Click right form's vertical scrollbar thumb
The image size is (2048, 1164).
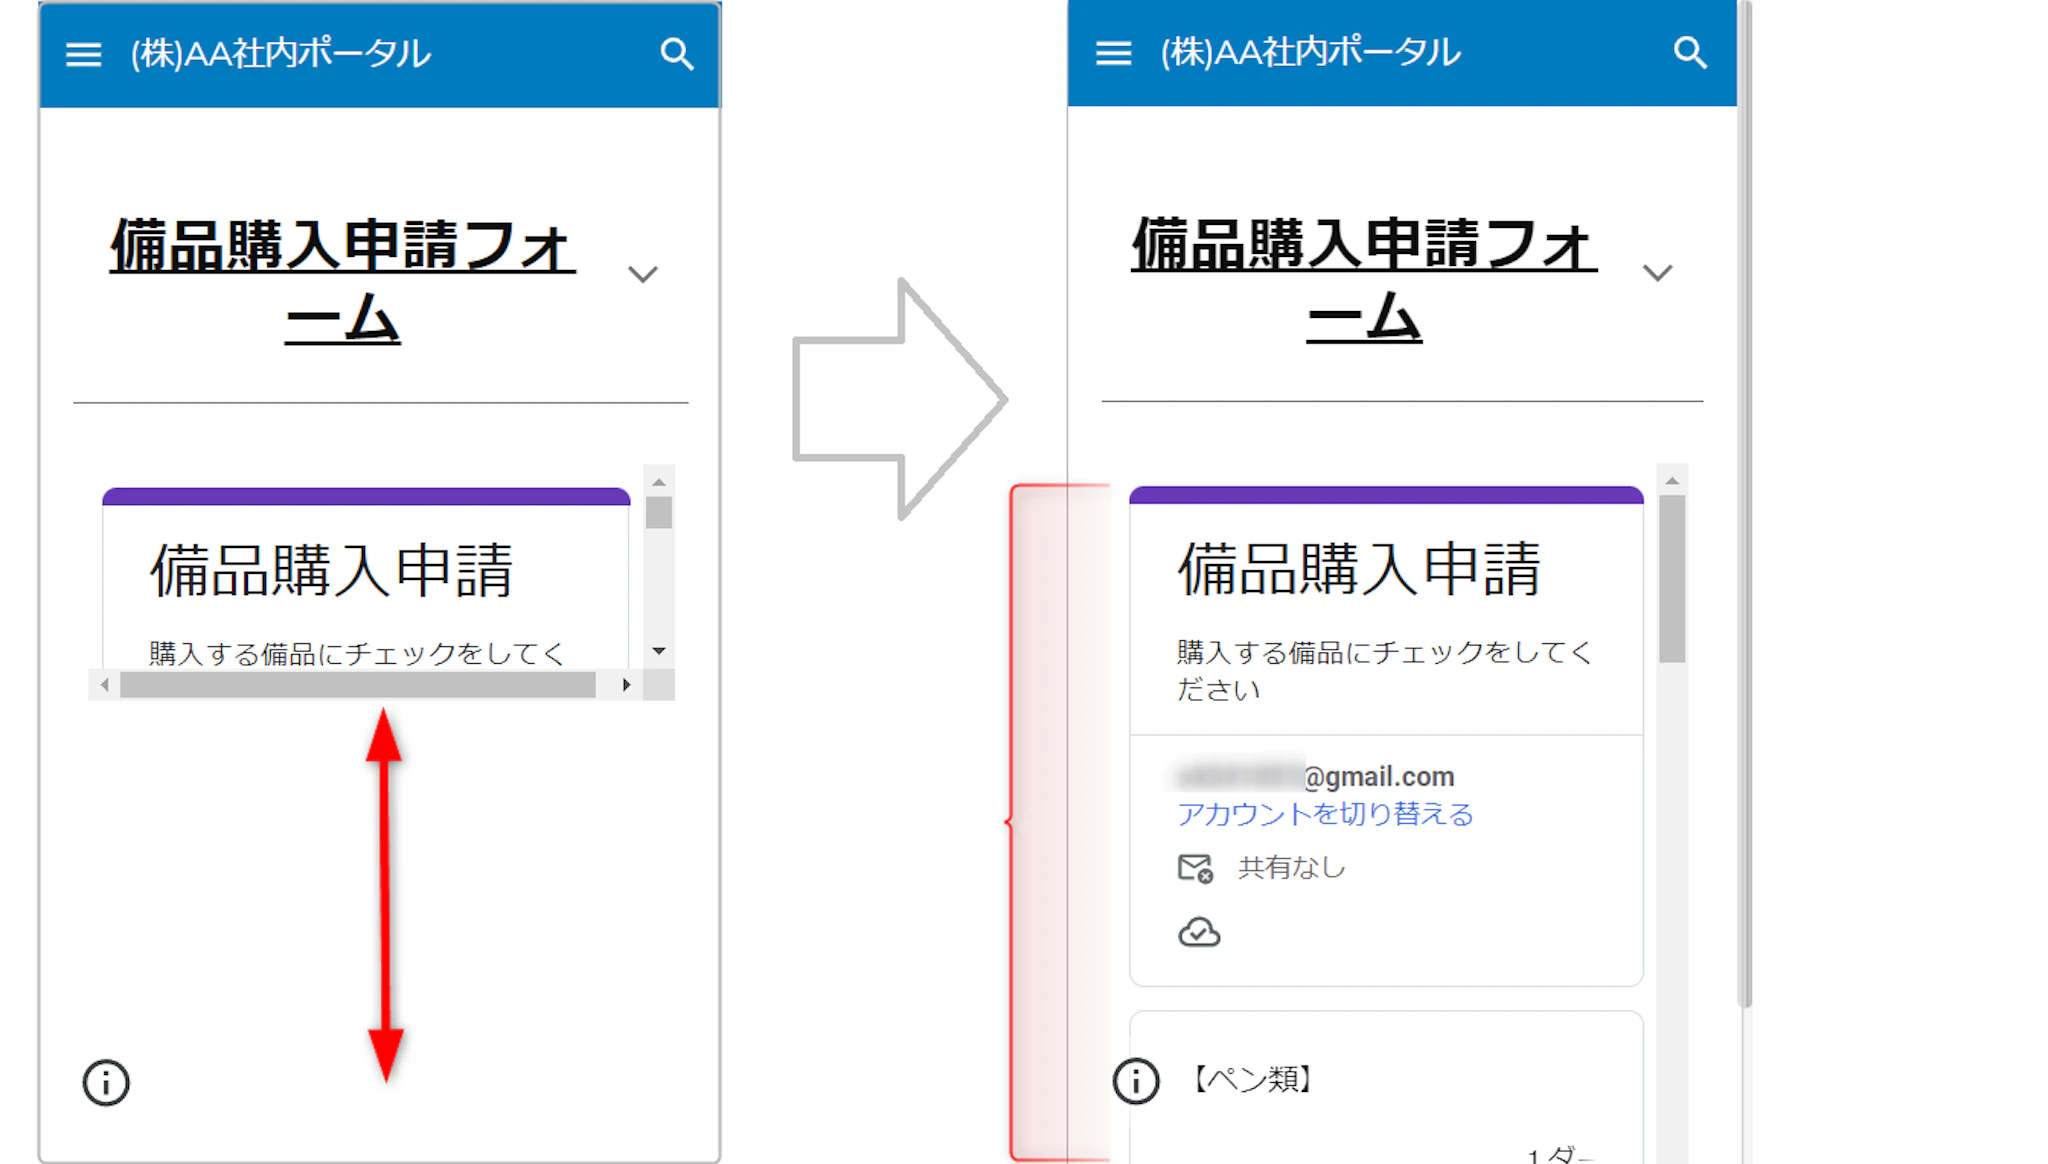(x=1672, y=578)
